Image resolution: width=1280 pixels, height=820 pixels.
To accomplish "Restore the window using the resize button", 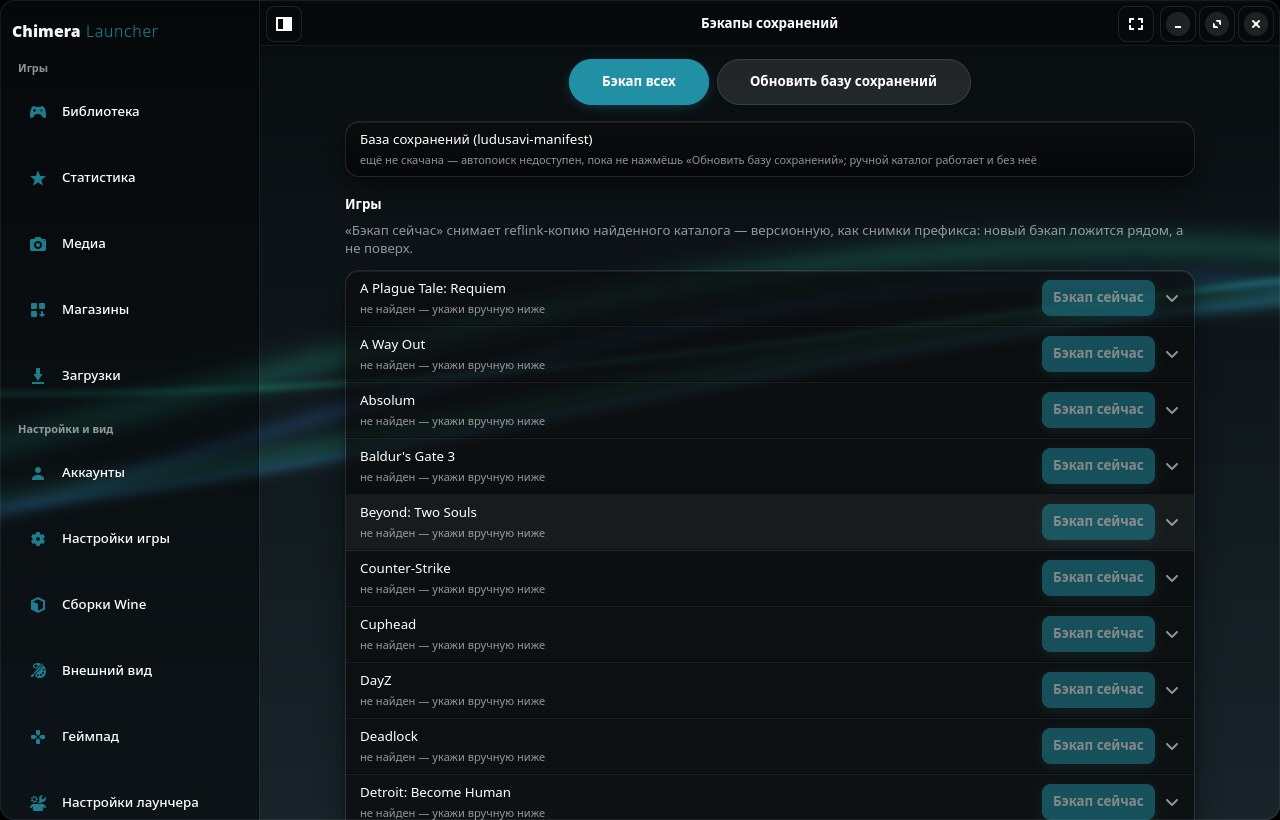I will pos(1217,24).
